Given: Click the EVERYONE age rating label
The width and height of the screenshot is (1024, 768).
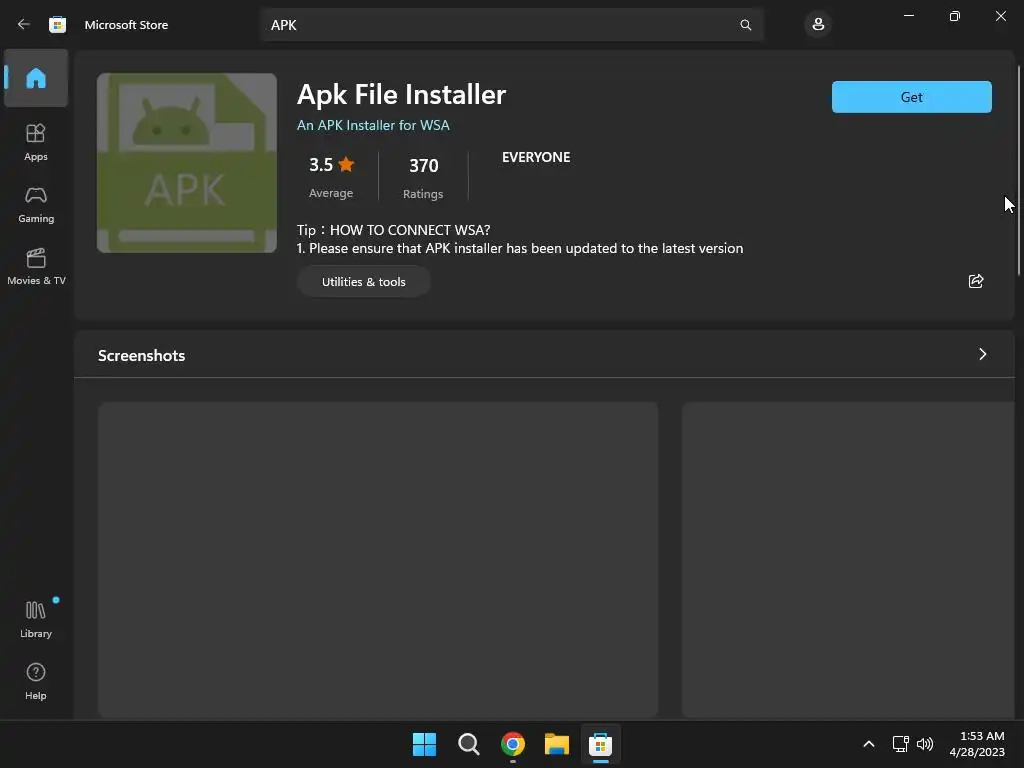Looking at the screenshot, I should click(536, 157).
